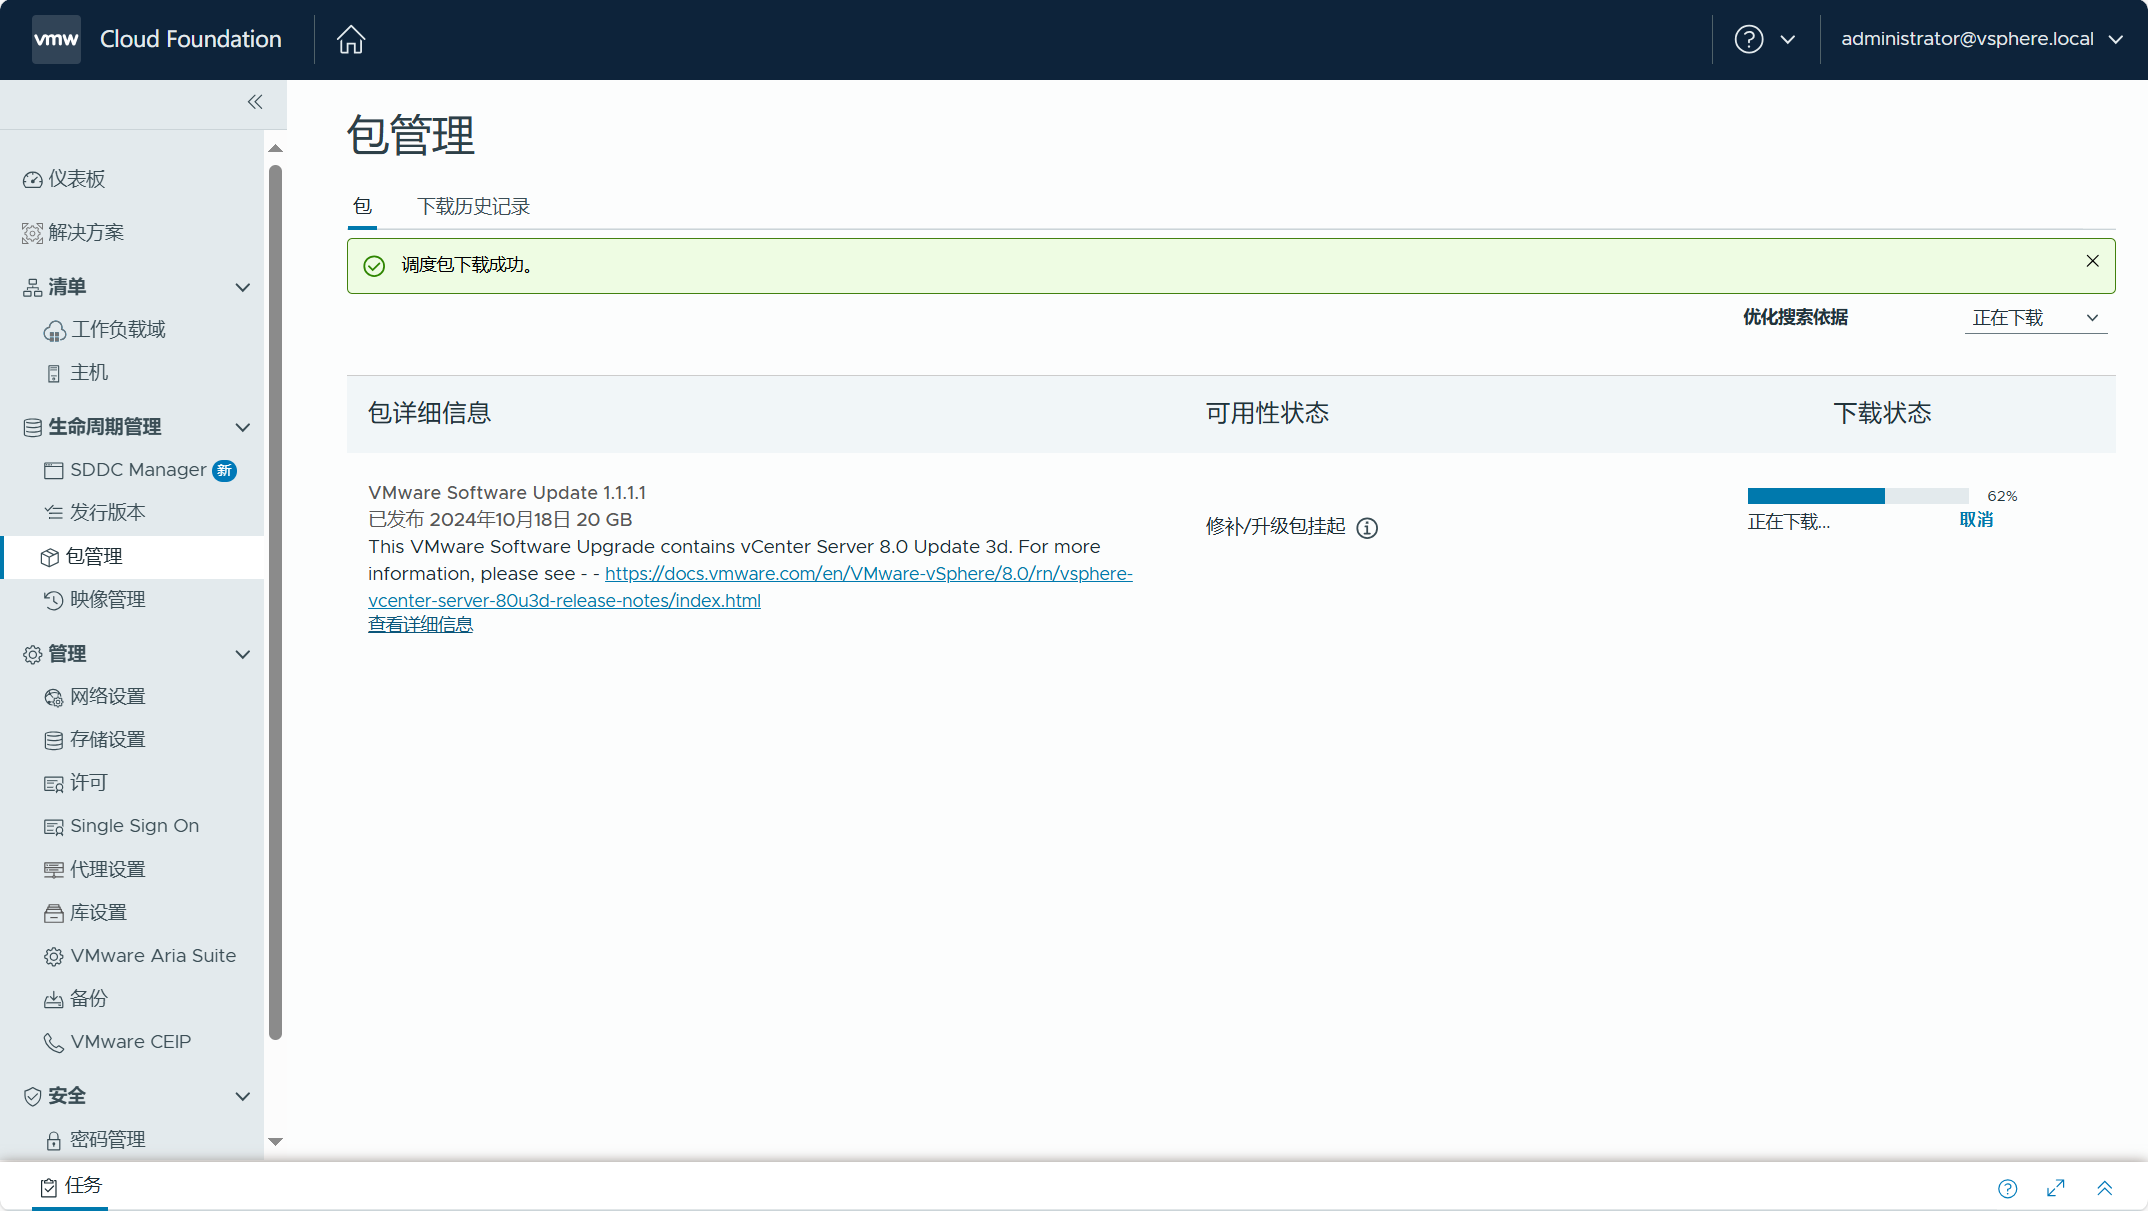Open the 解决方案 solutions item
The width and height of the screenshot is (2148, 1211).
tap(74, 233)
